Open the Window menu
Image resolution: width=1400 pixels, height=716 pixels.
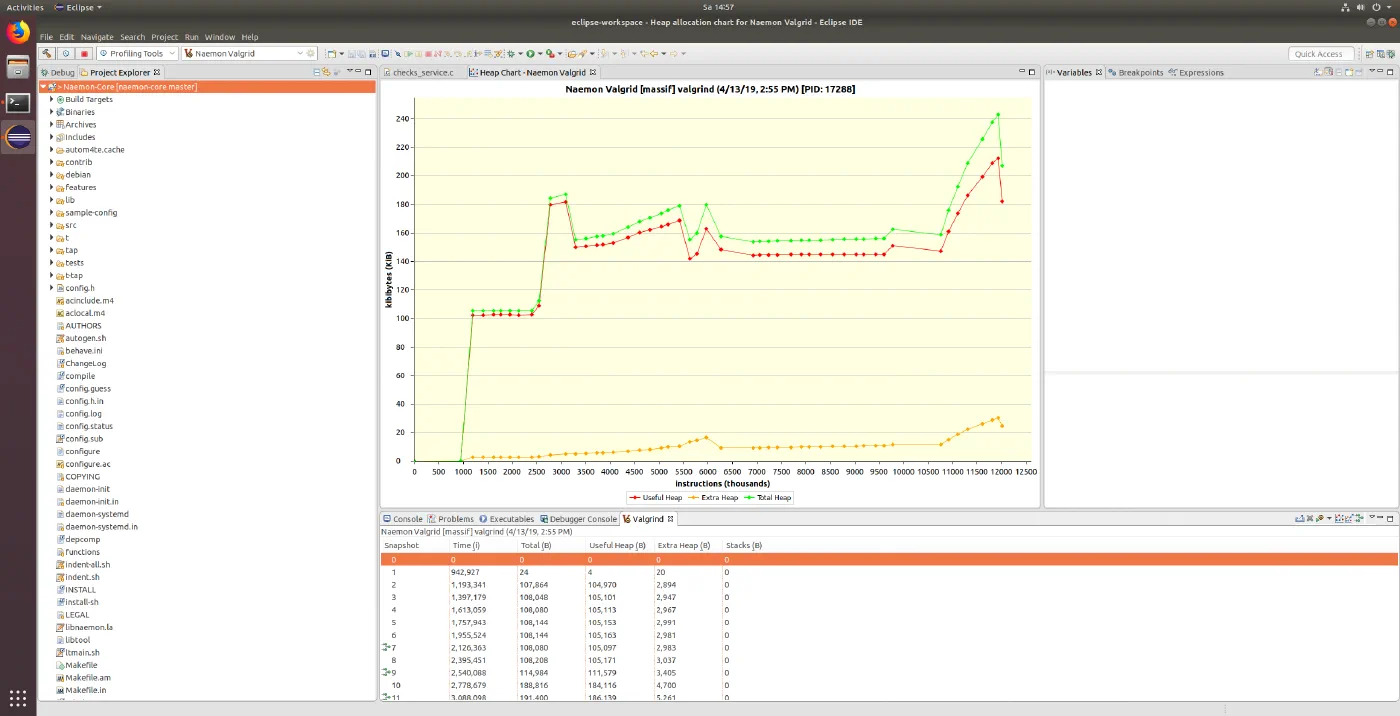click(x=220, y=37)
